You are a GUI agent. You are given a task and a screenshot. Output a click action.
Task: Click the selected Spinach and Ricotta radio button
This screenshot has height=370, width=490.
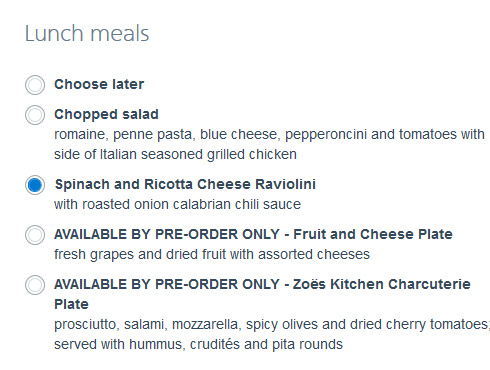pyautogui.click(x=35, y=185)
